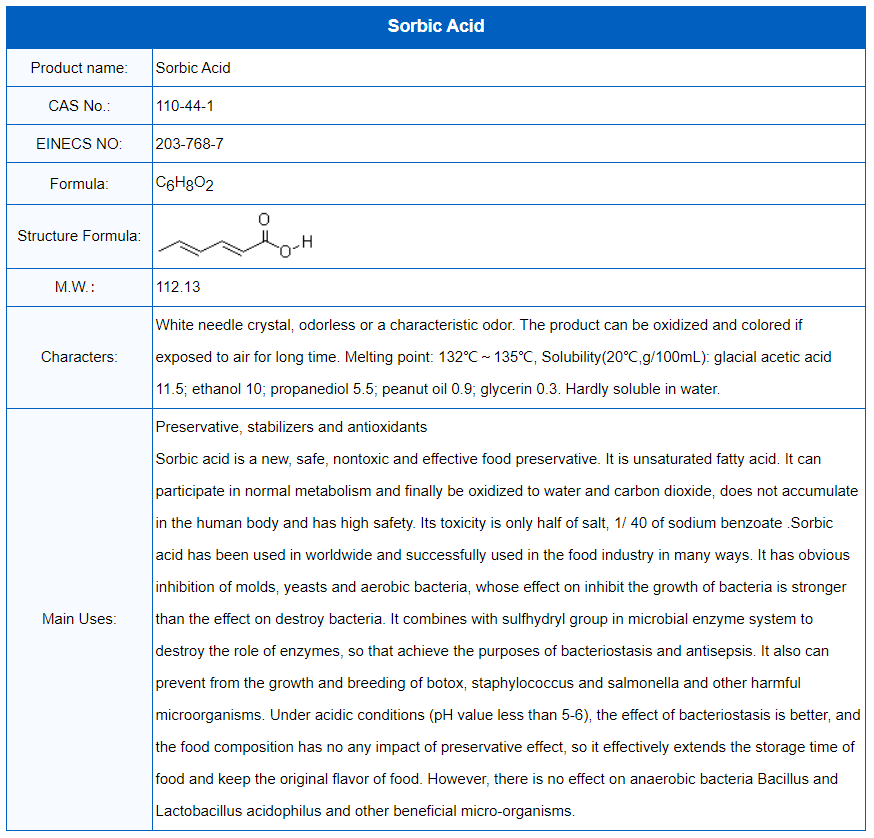Select the EINECS value 203-768-7
The width and height of the screenshot is (874, 838).
point(190,144)
